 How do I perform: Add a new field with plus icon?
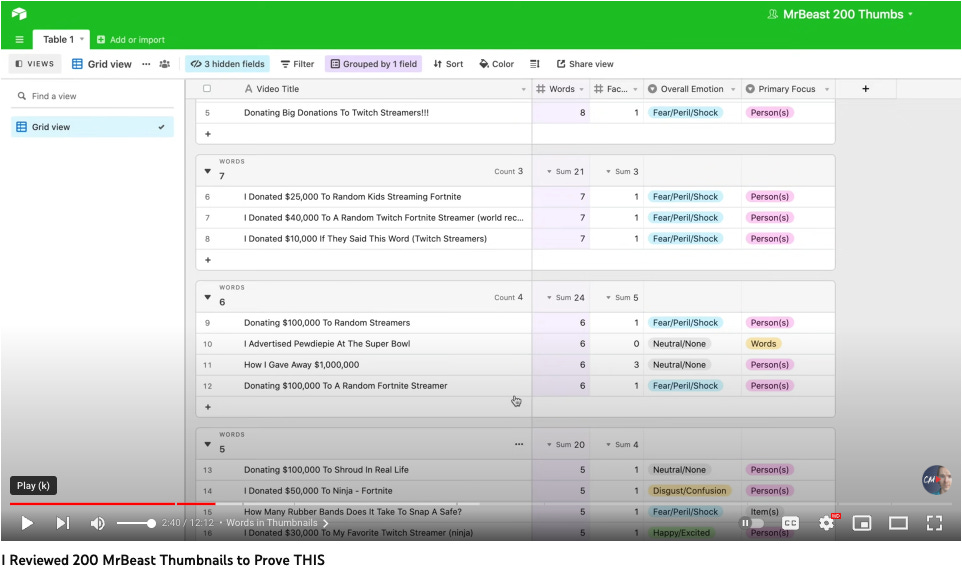(866, 89)
